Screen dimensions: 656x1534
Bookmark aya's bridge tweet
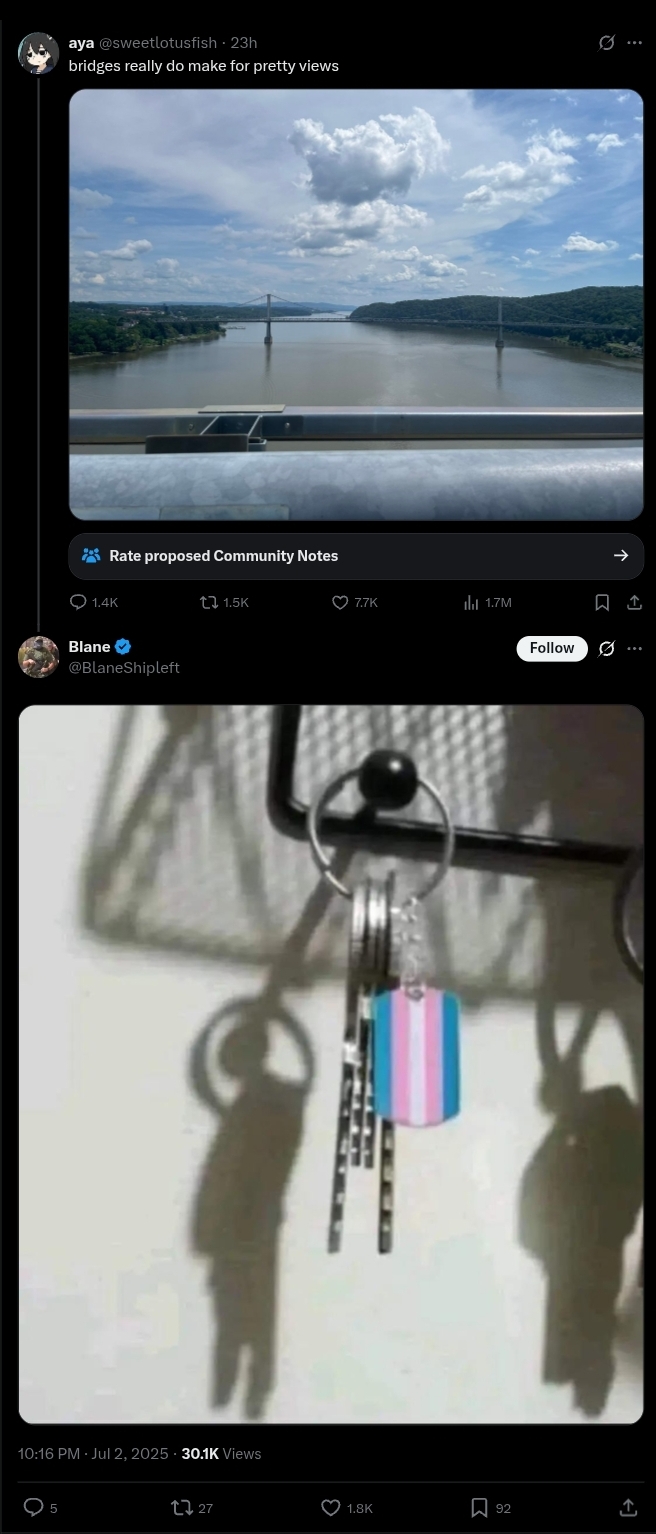click(602, 602)
